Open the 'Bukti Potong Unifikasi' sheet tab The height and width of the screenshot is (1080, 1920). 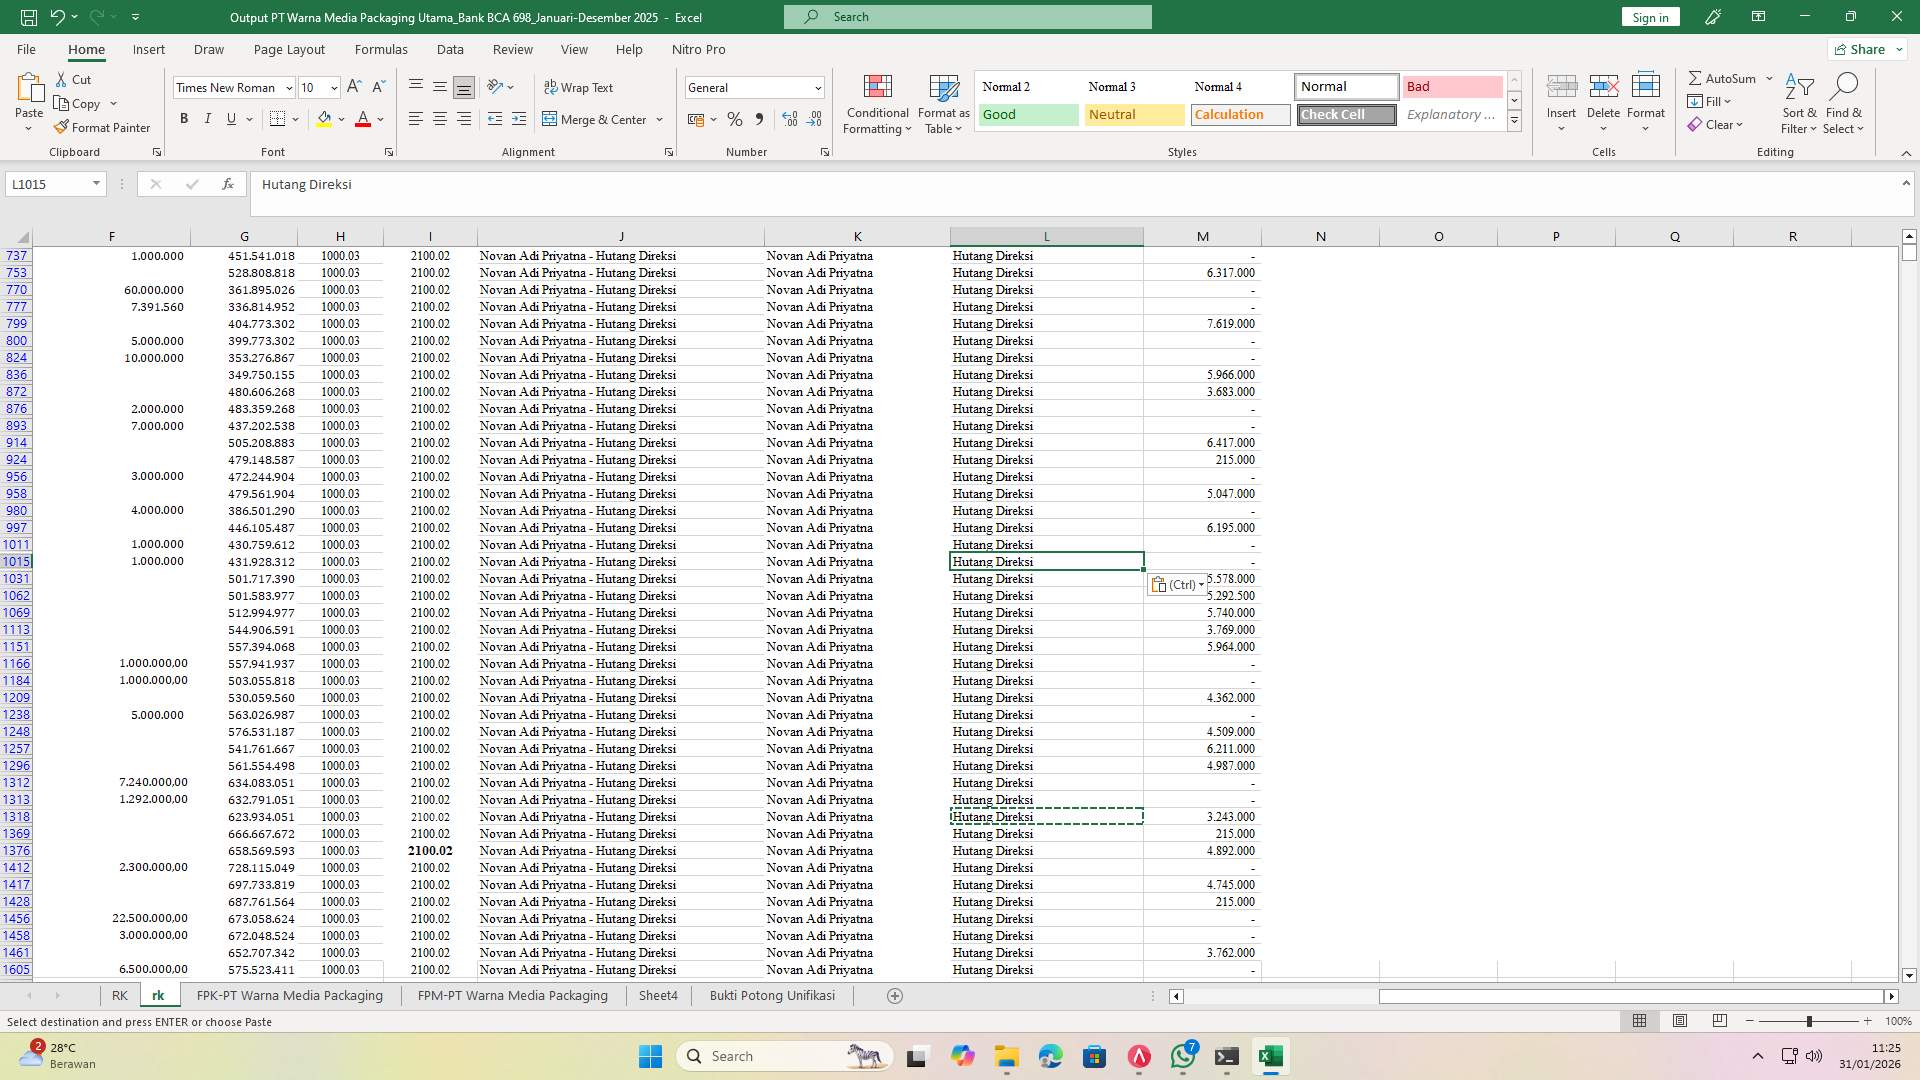click(771, 995)
